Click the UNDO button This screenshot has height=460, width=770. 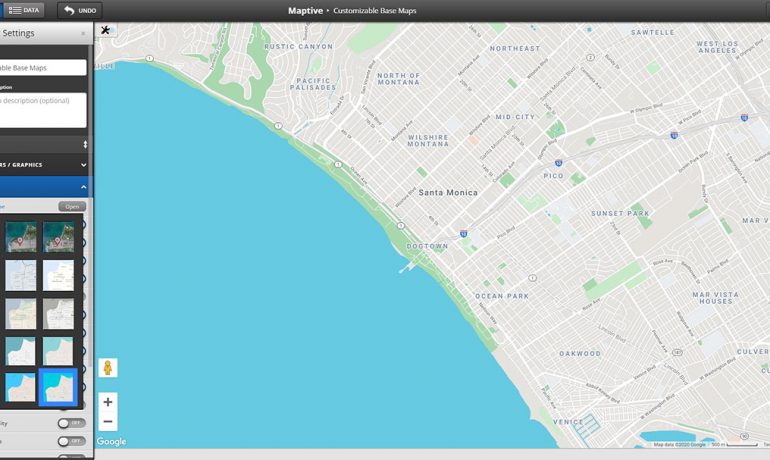[80, 10]
